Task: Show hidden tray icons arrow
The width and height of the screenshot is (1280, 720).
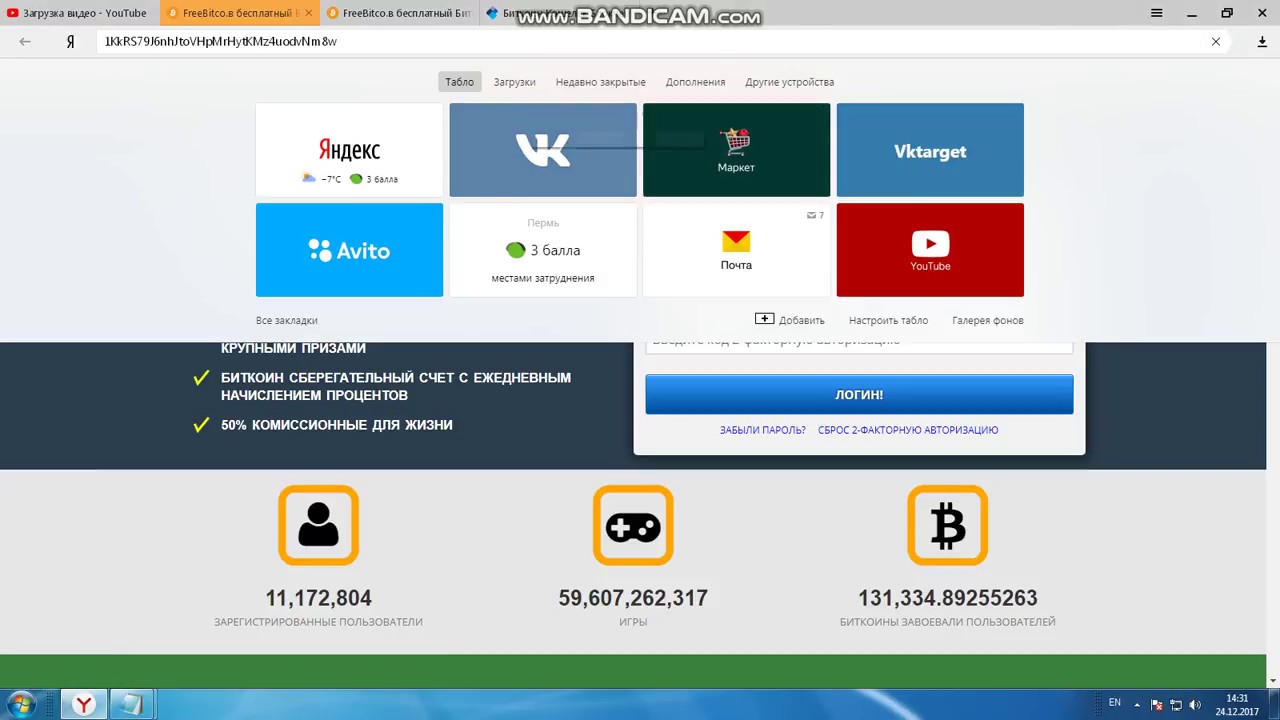Action: (1137, 705)
